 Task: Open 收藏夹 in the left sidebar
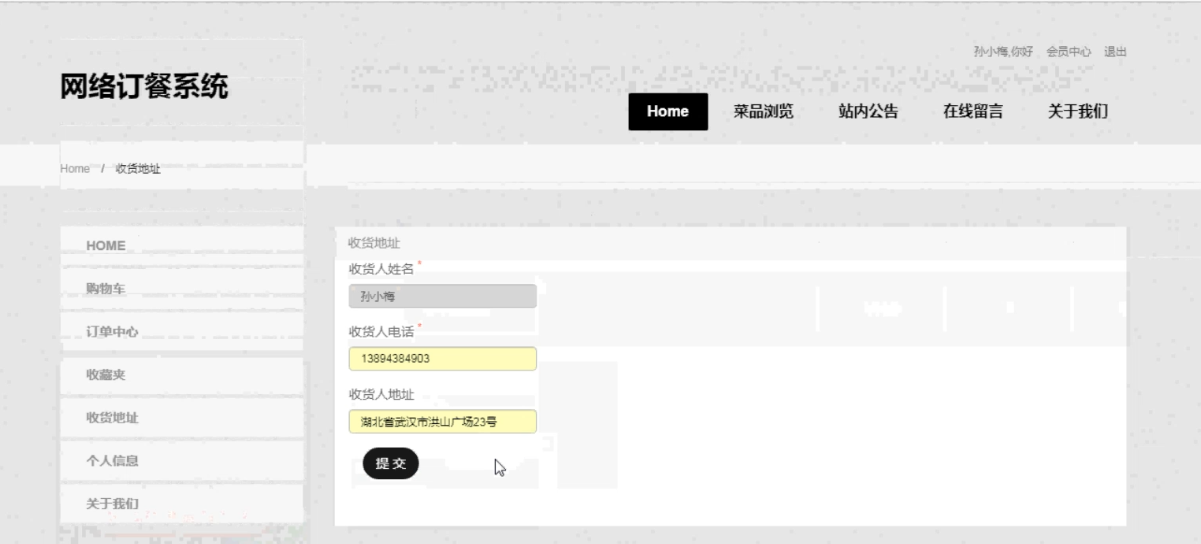point(106,375)
